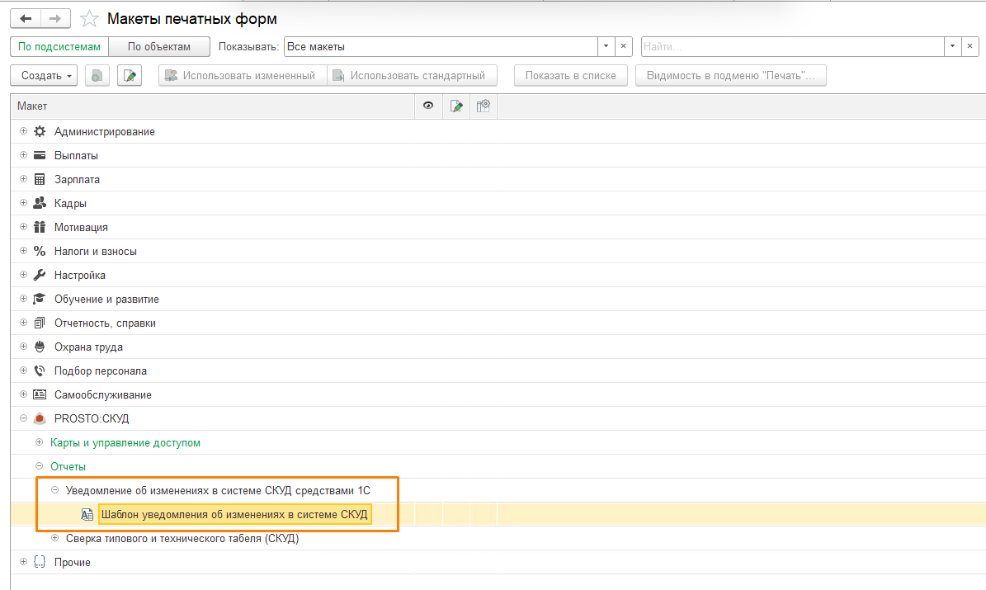
Task: Click the PROSTO:СКУД subsystem icon
Action: pos(40,419)
